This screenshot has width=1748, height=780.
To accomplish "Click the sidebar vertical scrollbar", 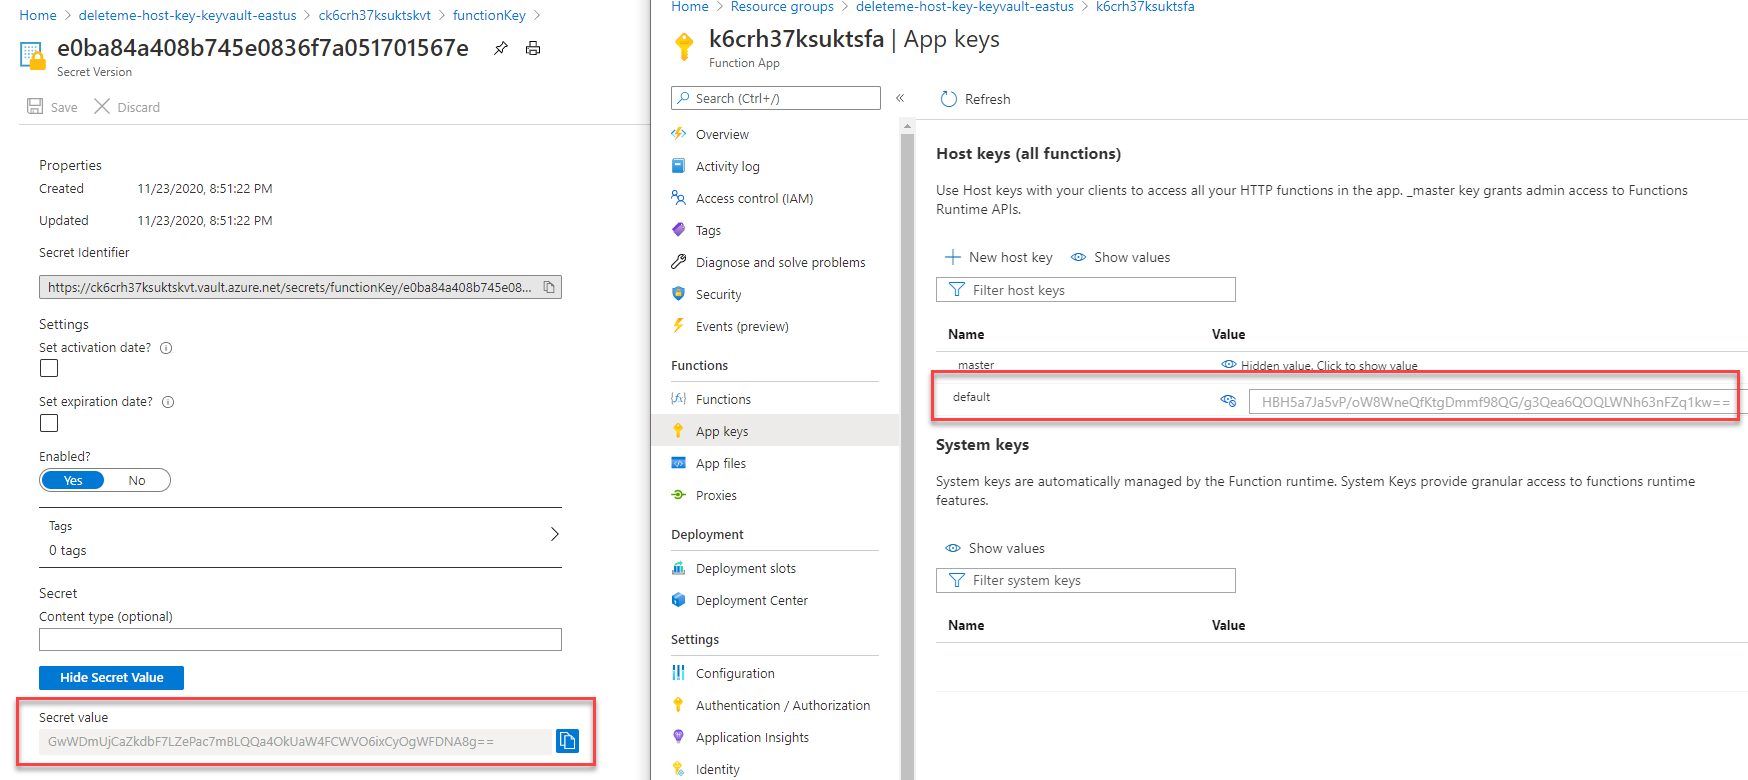I will (x=907, y=450).
